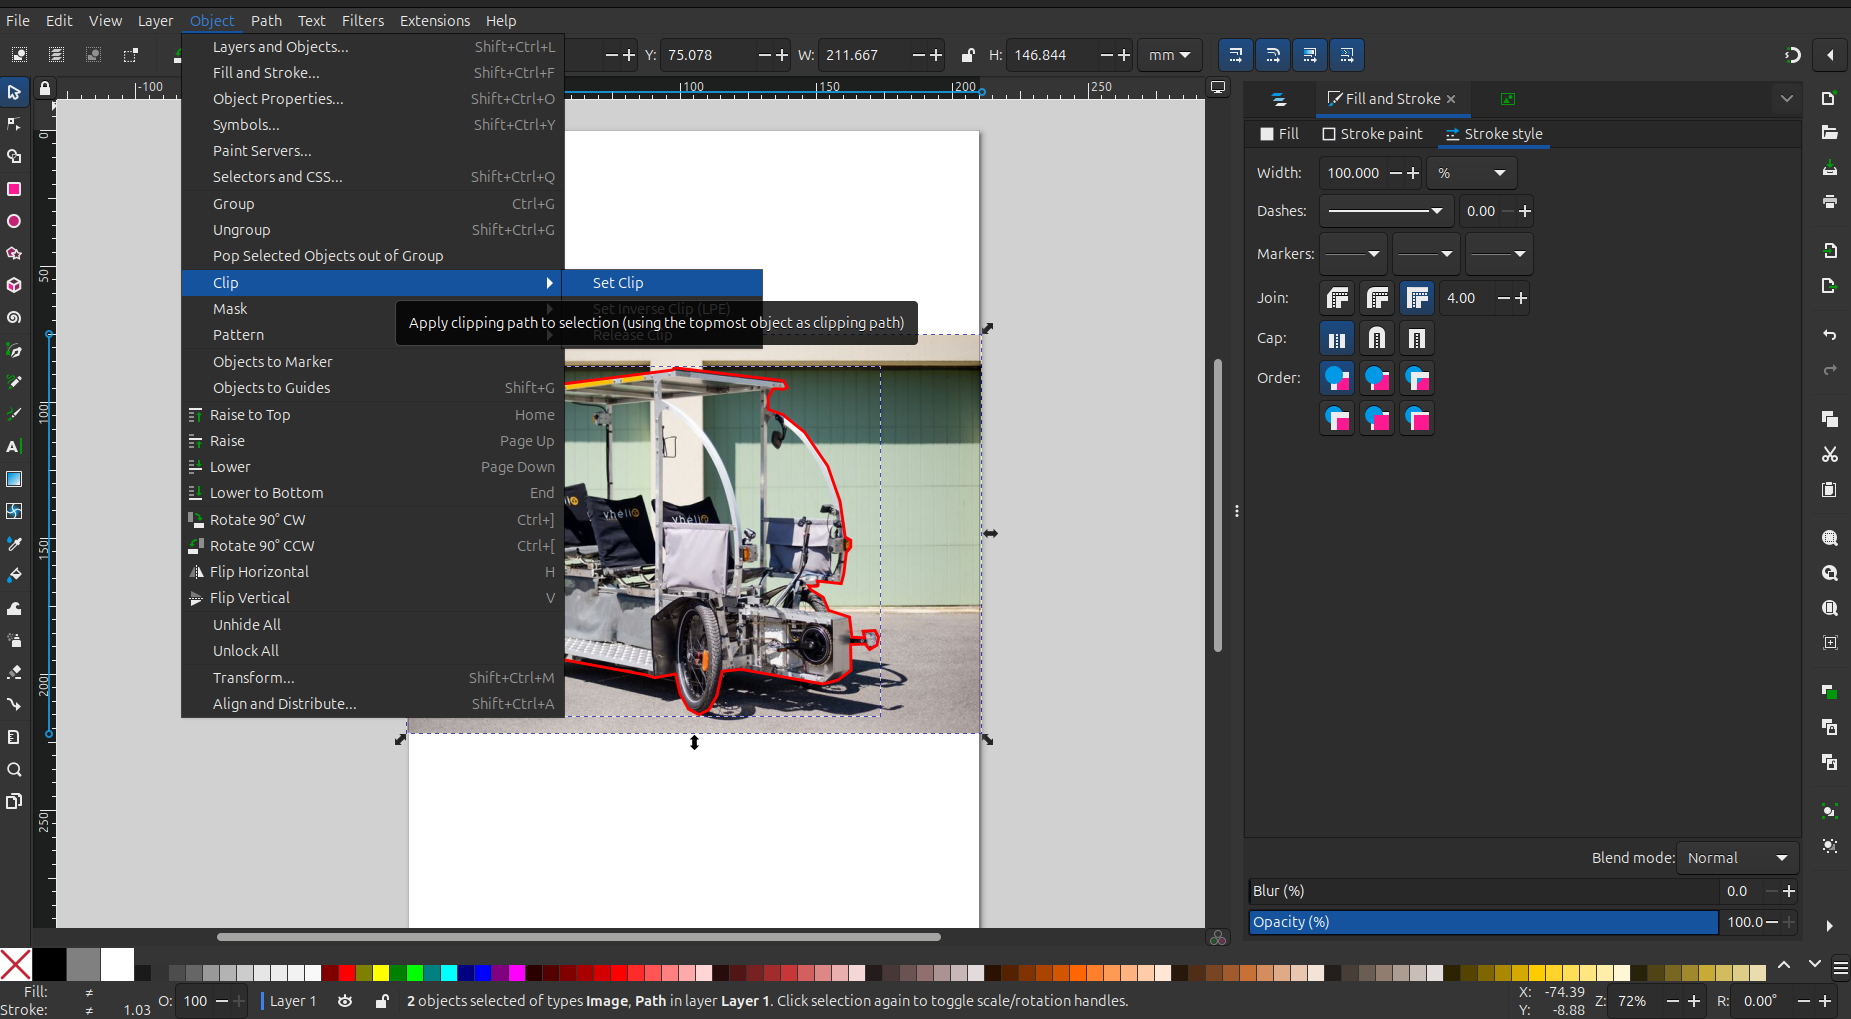This screenshot has height=1019, width=1851.
Task: Click the Select all objects icon
Action: point(19,55)
